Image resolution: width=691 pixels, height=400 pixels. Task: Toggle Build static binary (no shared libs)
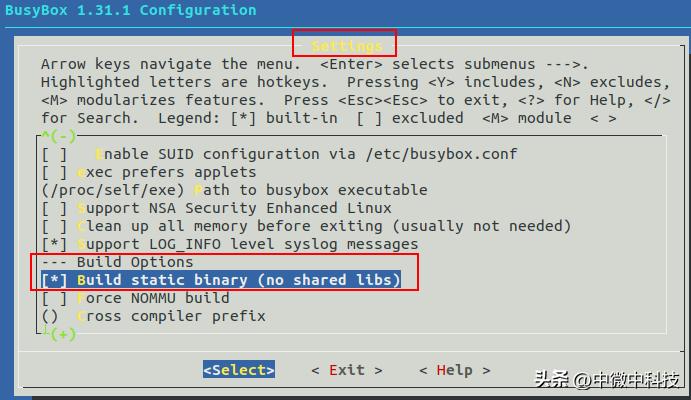[x=221, y=280]
